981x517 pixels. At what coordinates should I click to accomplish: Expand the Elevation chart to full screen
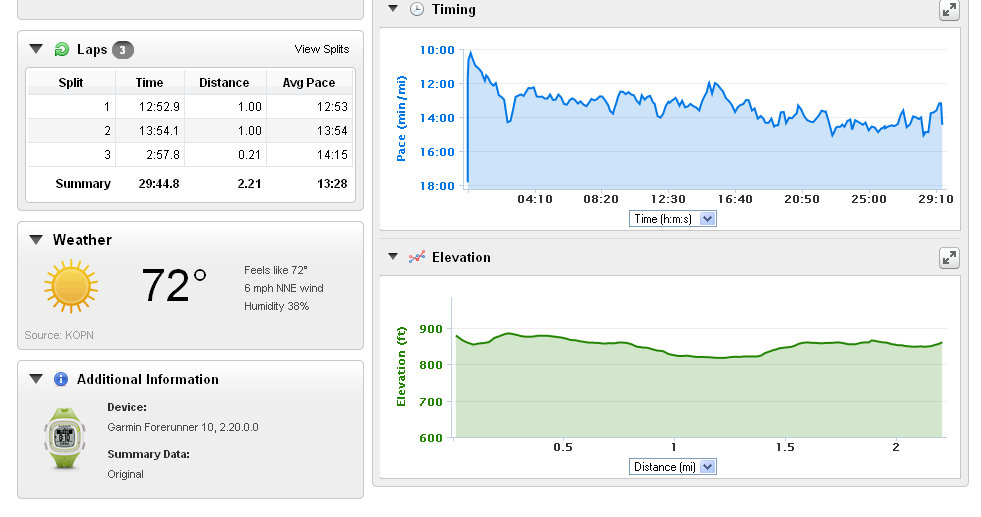[x=949, y=258]
